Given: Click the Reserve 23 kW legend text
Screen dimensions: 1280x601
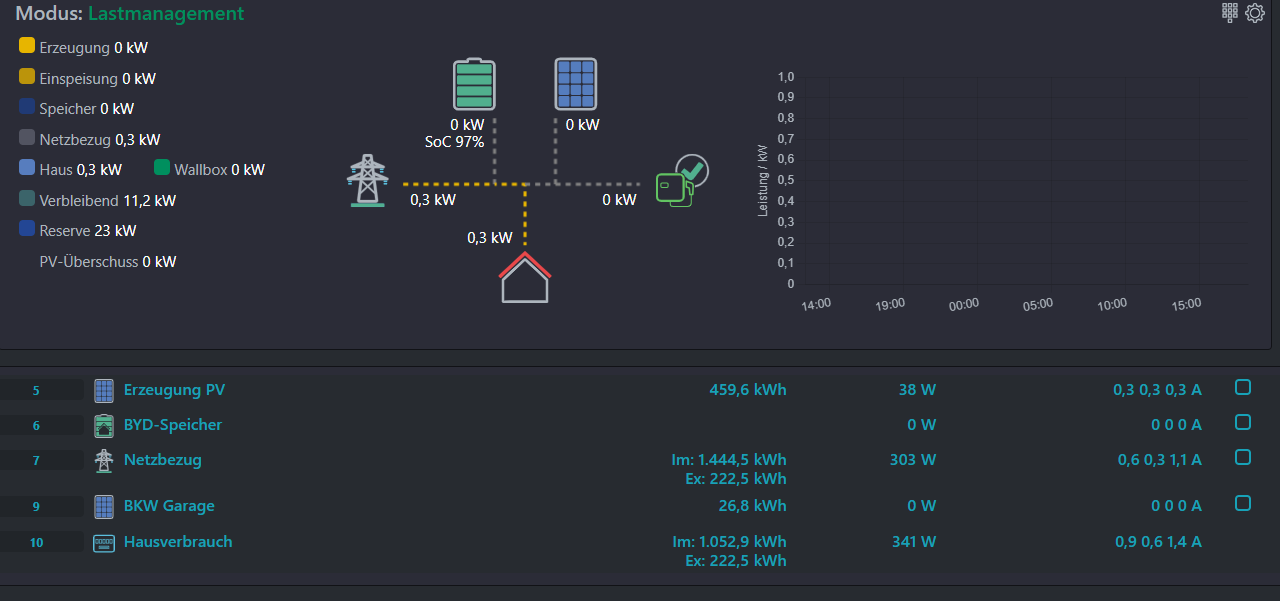Looking at the screenshot, I should click(x=88, y=230).
